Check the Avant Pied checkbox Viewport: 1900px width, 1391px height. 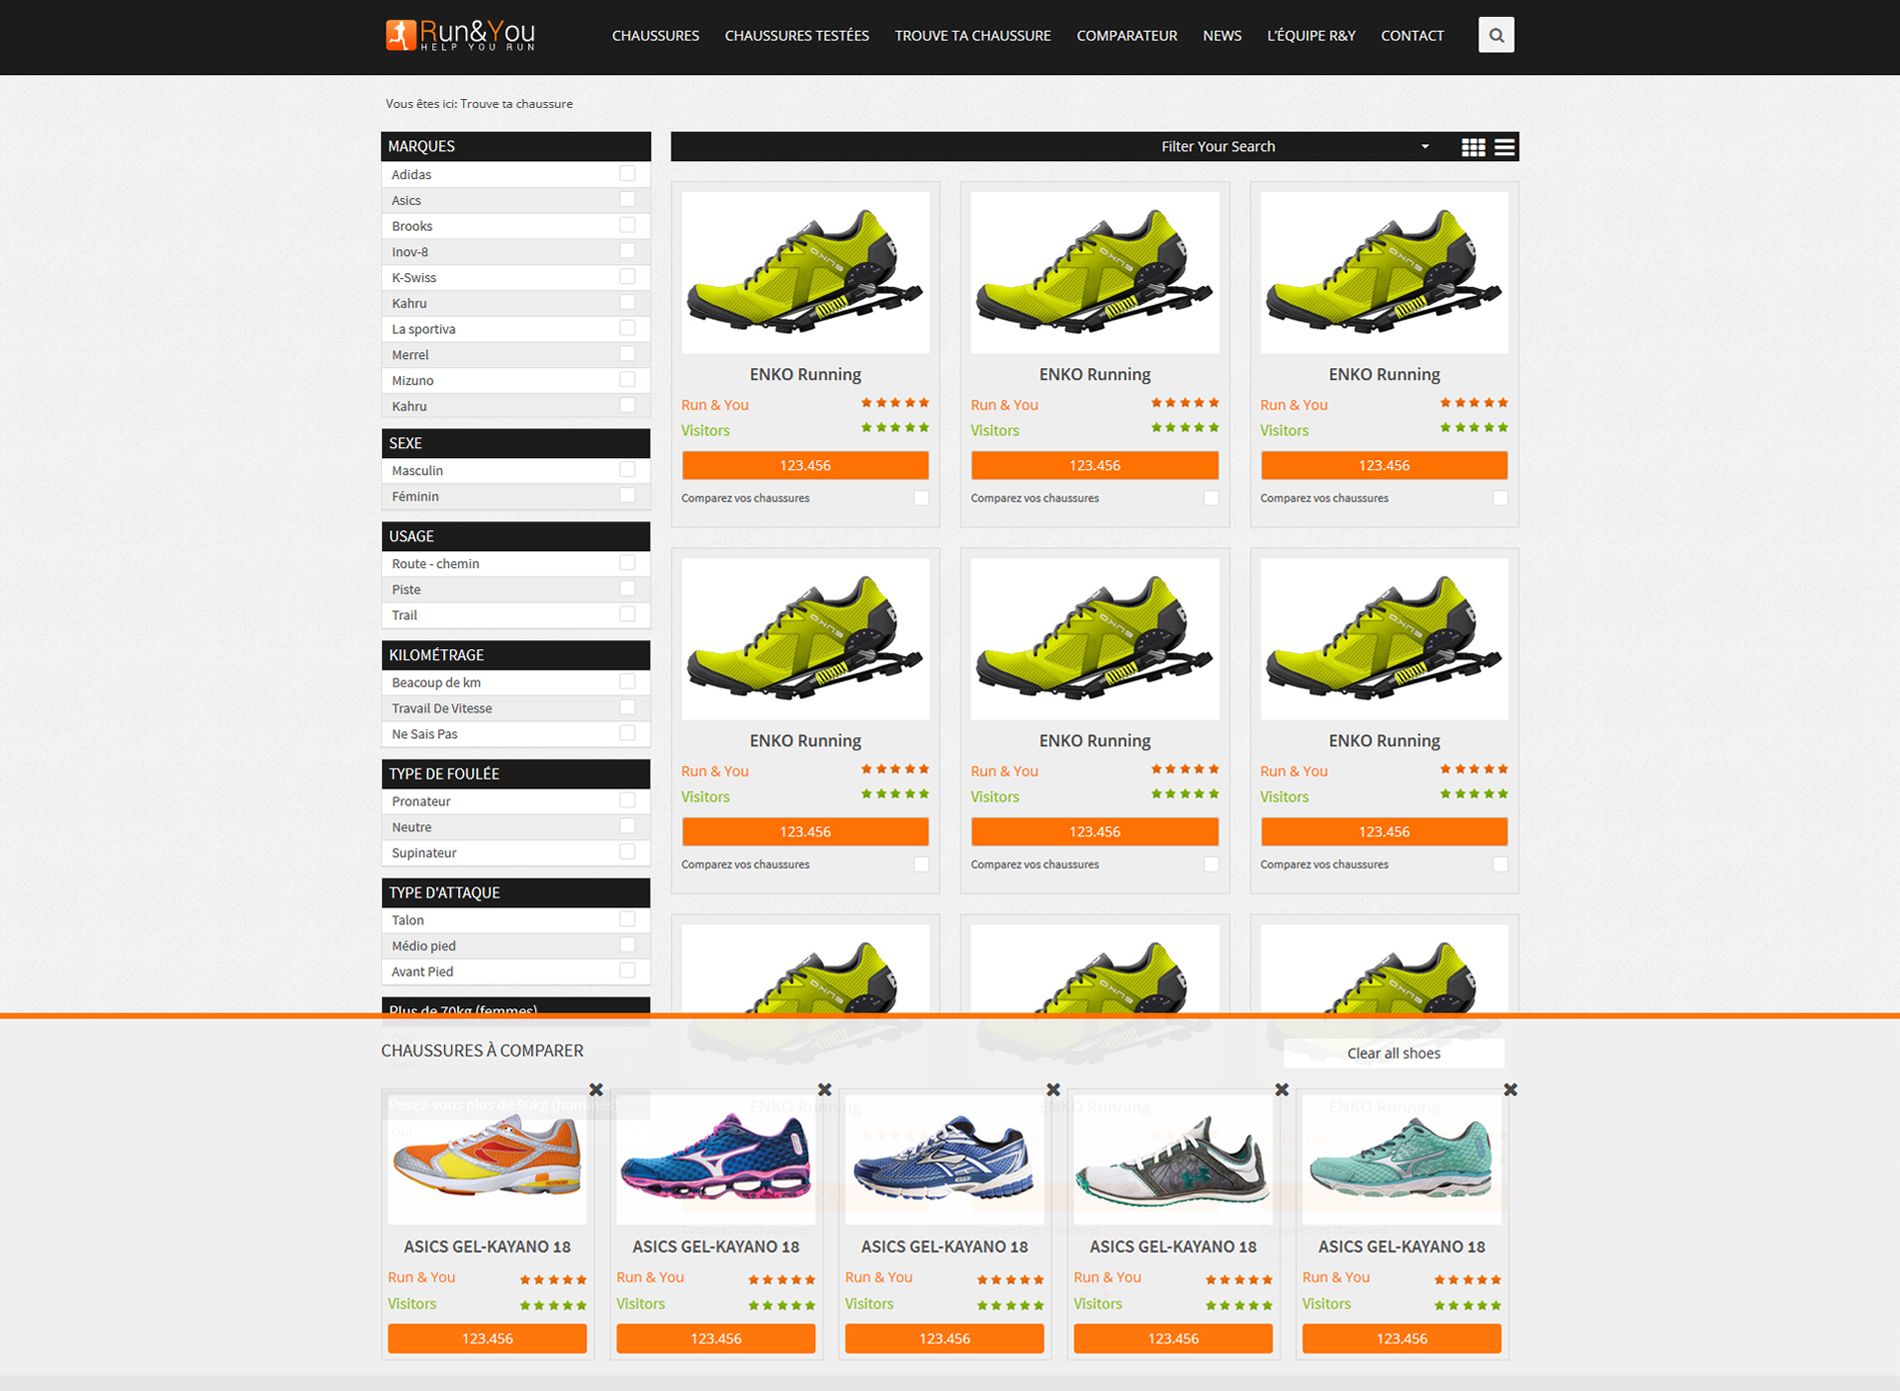point(627,970)
